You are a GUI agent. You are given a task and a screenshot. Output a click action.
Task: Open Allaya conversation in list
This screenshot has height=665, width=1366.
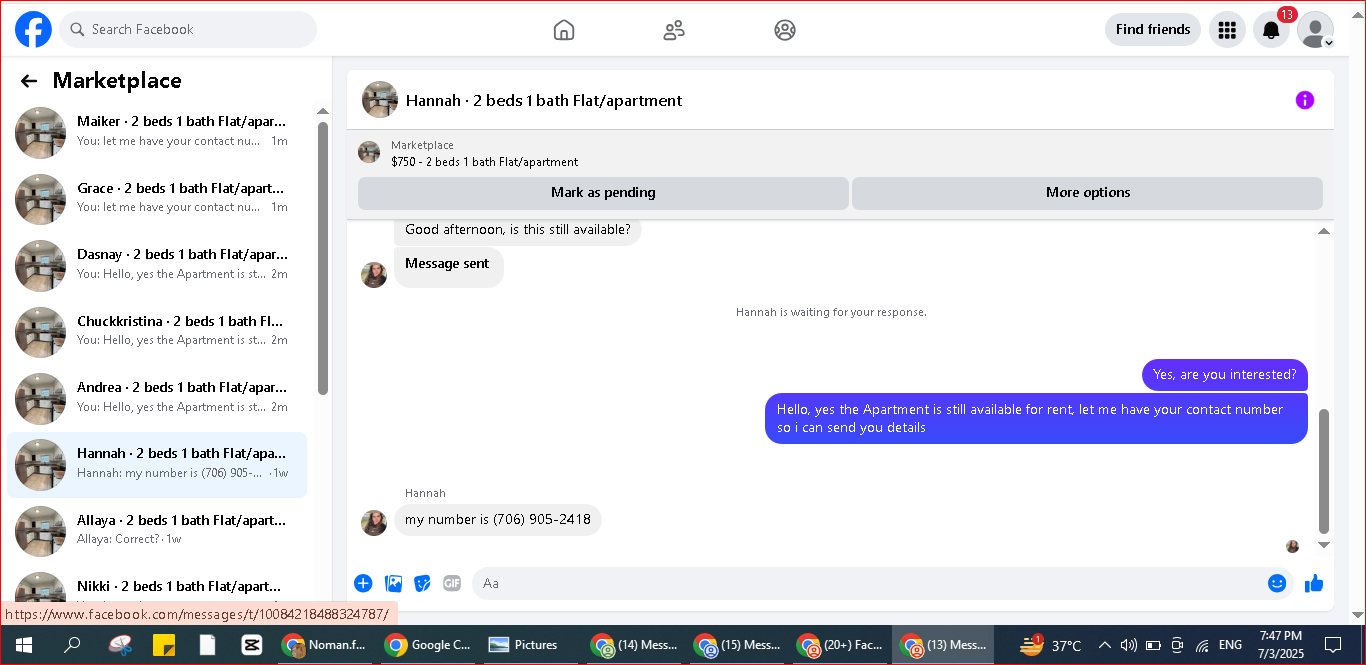pyautogui.click(x=157, y=530)
